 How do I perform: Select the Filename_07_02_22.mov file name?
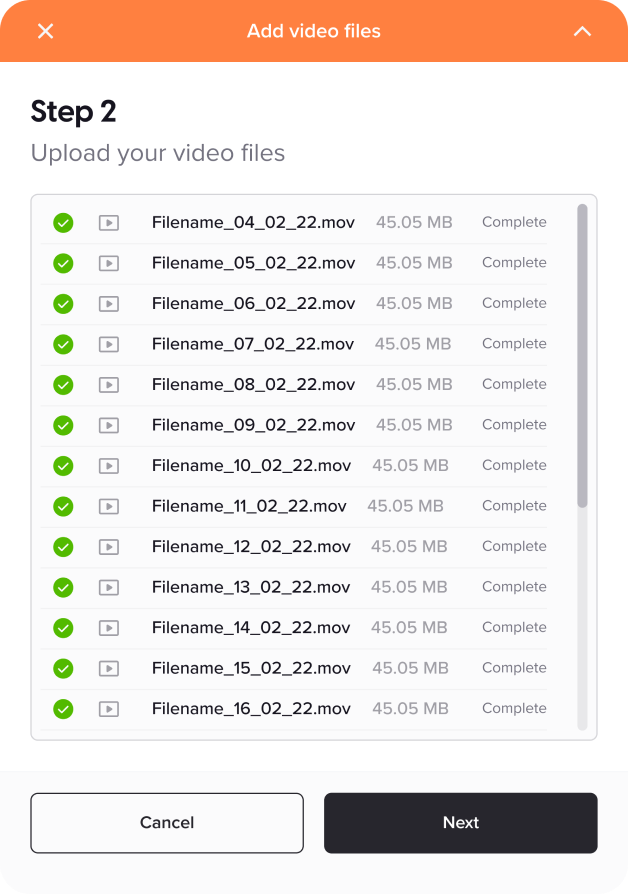[x=253, y=344]
